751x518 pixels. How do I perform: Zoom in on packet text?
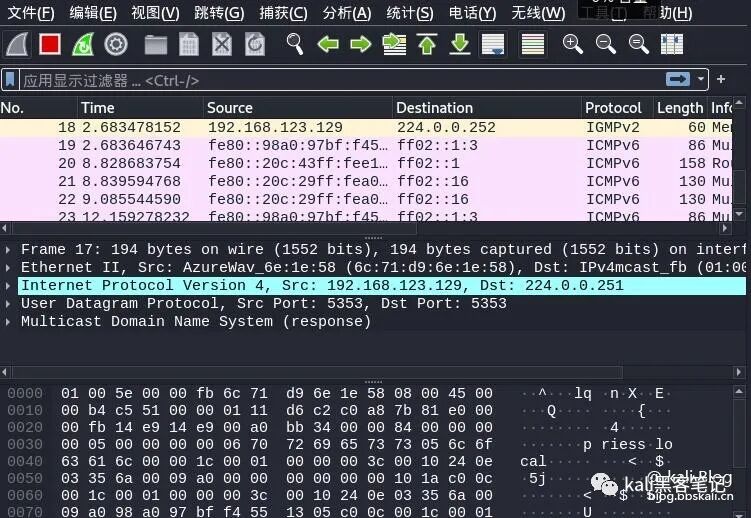pyautogui.click(x=572, y=44)
